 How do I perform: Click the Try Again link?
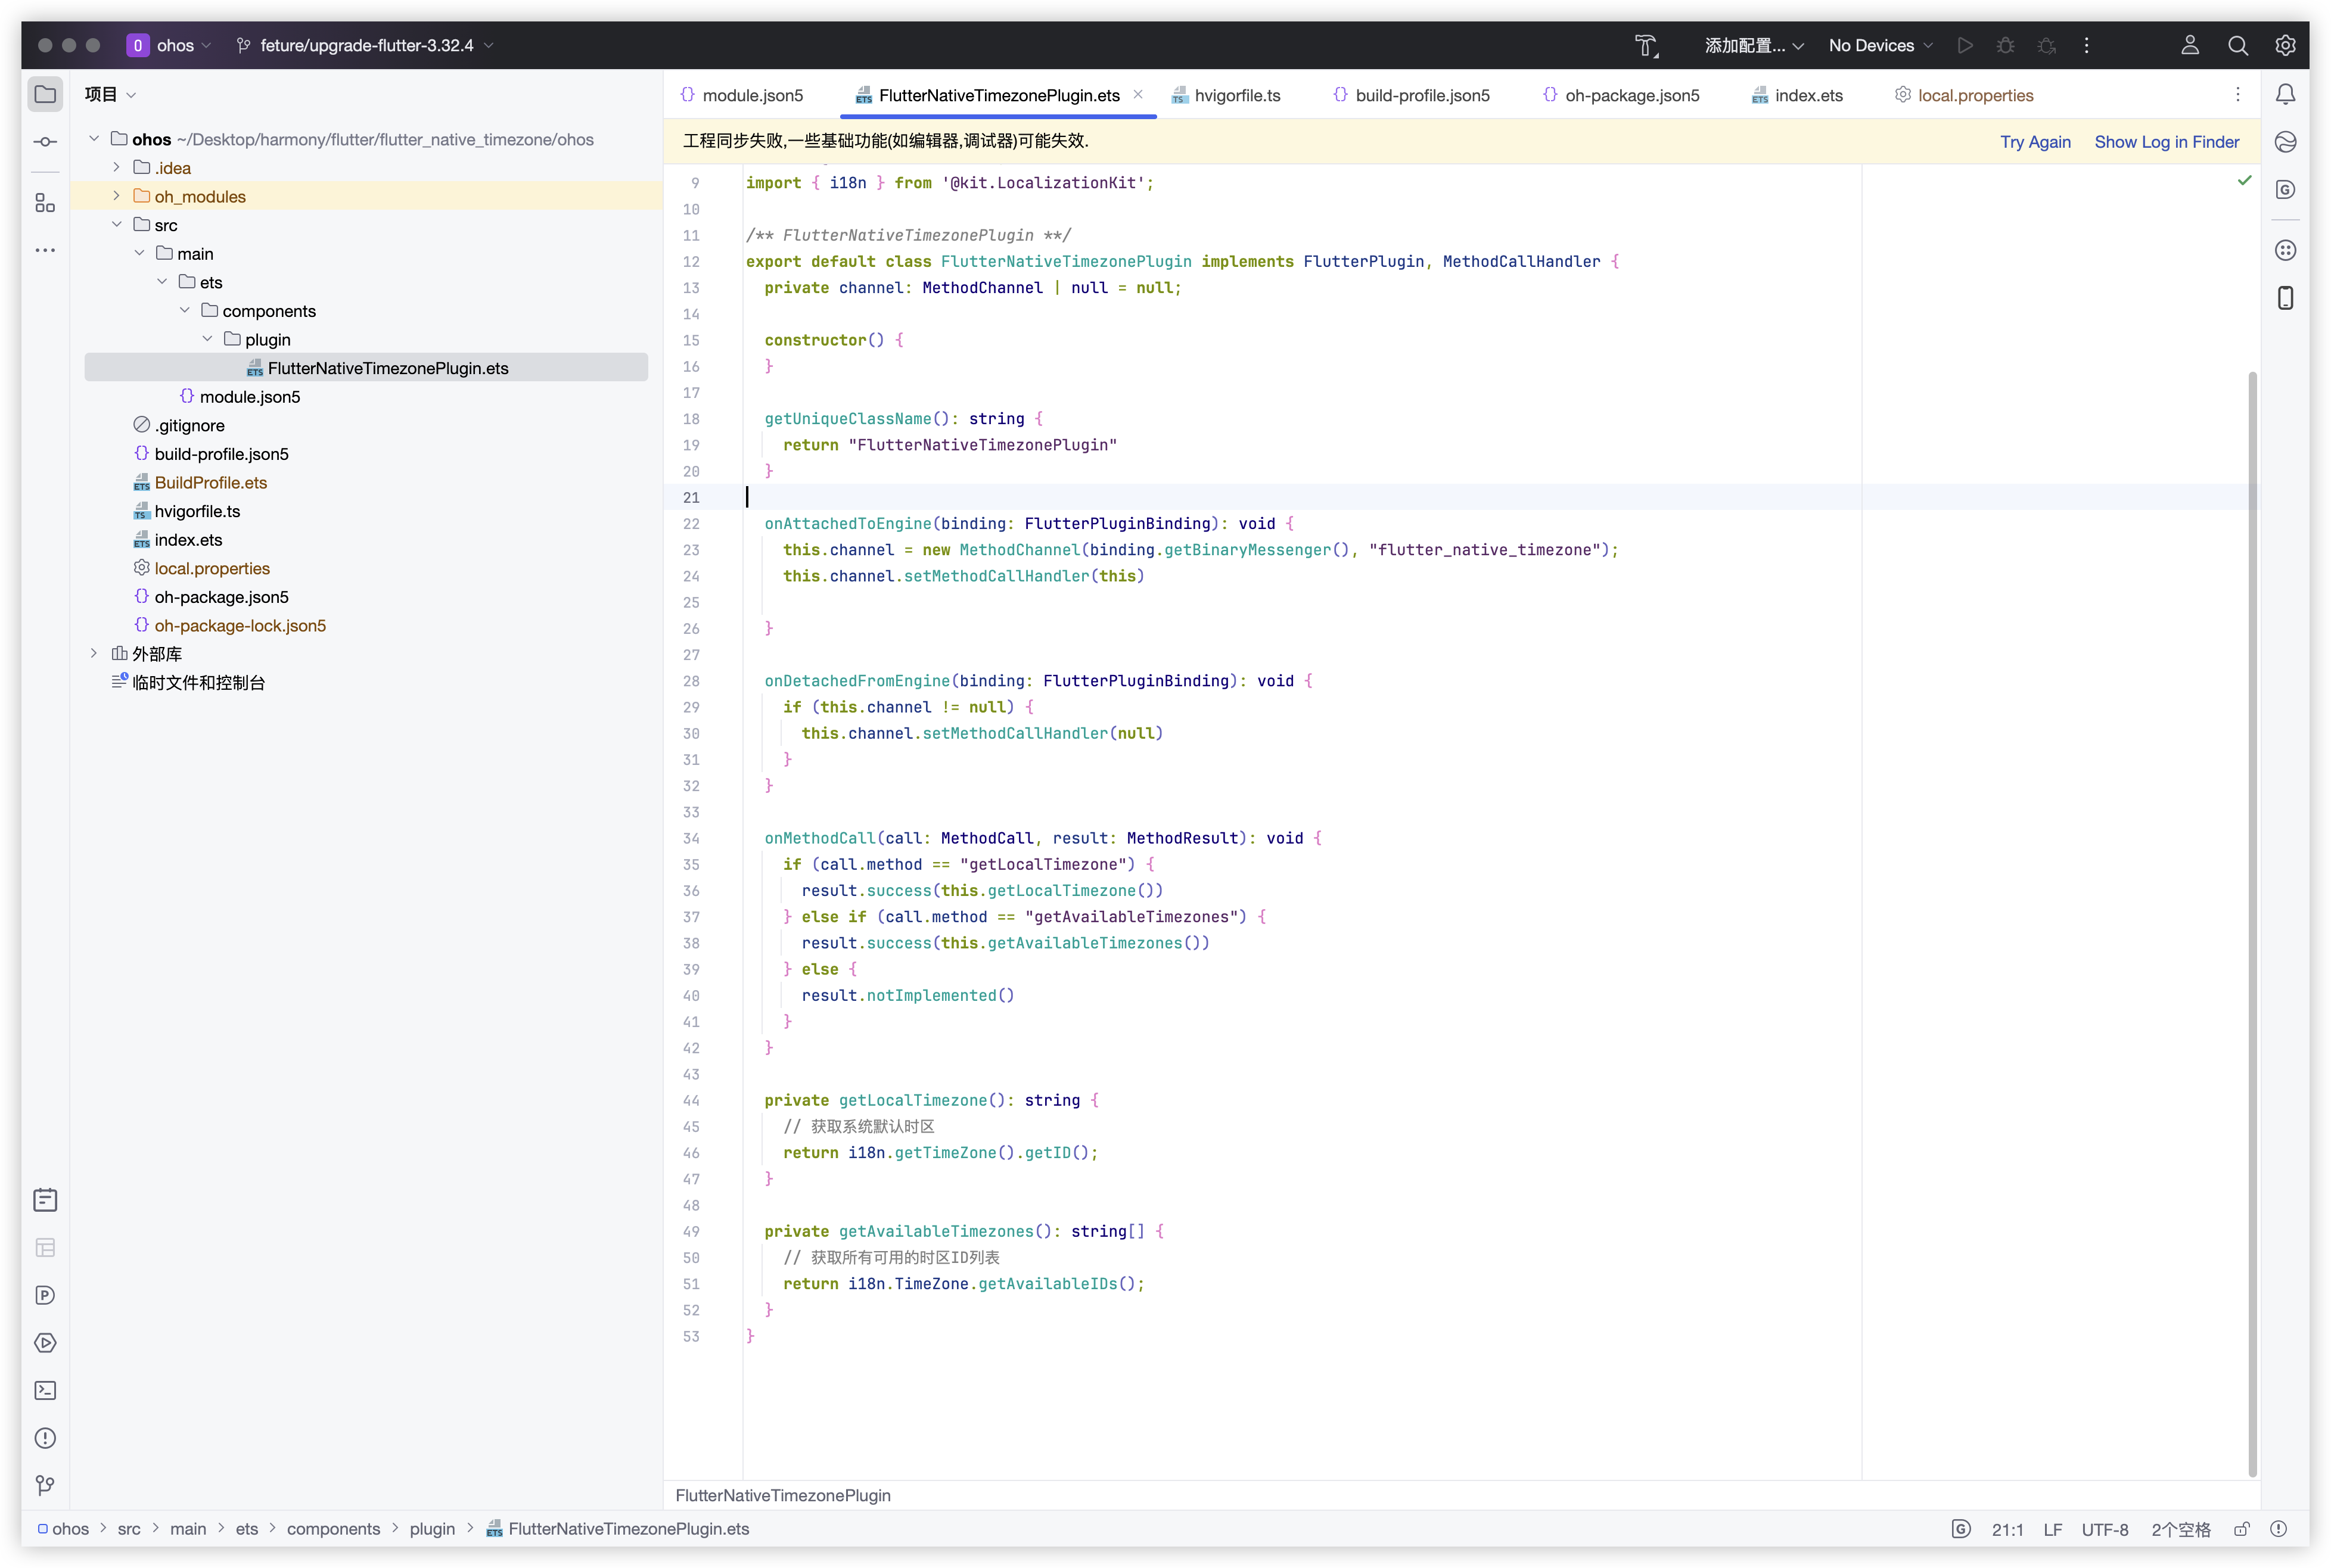(2035, 142)
